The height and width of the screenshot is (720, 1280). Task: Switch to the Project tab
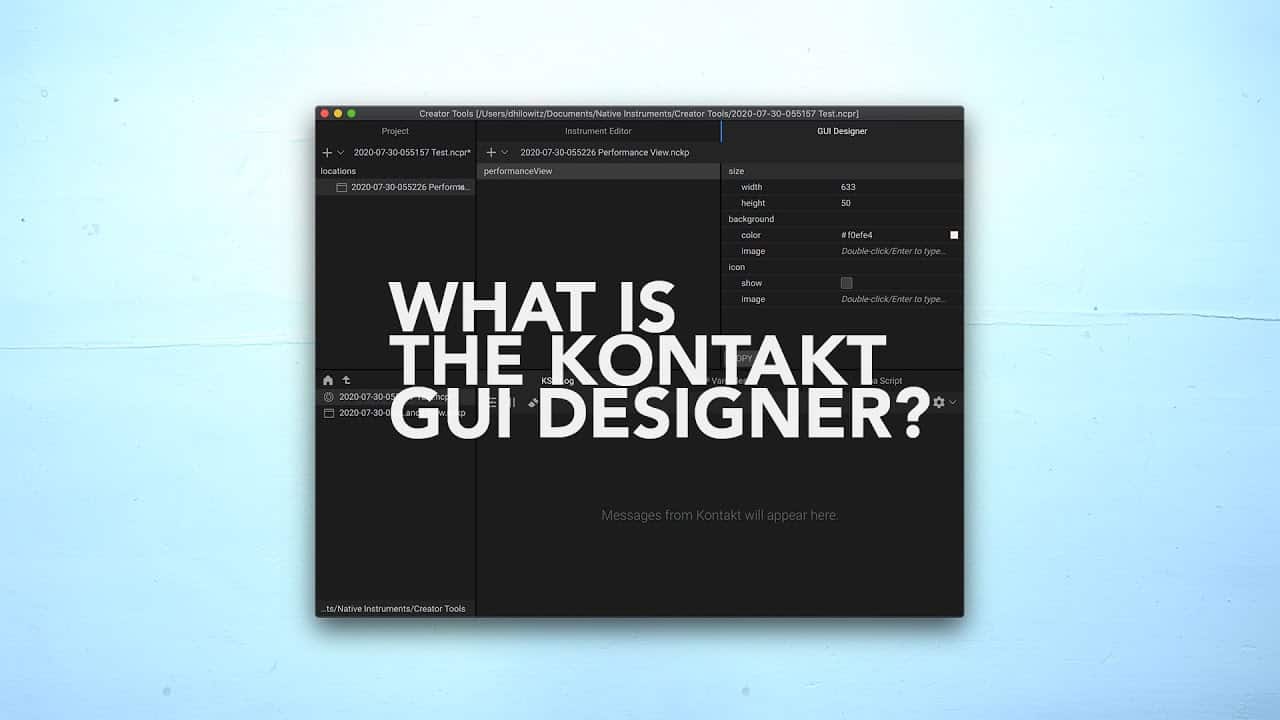pos(395,131)
